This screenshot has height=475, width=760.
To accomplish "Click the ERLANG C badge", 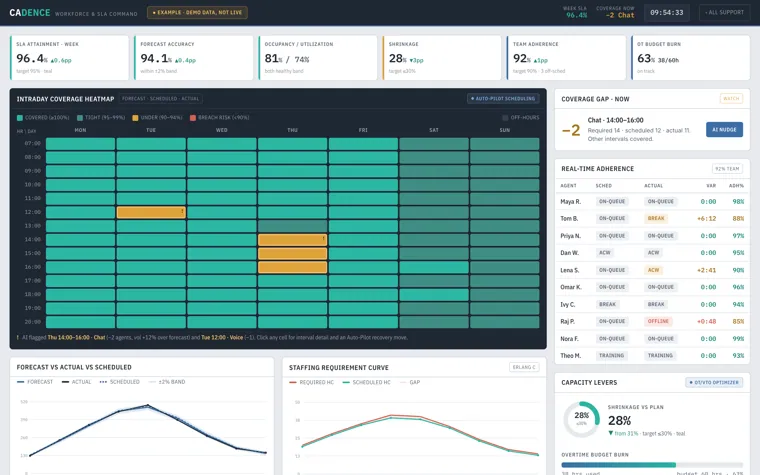I will click(x=524, y=367).
